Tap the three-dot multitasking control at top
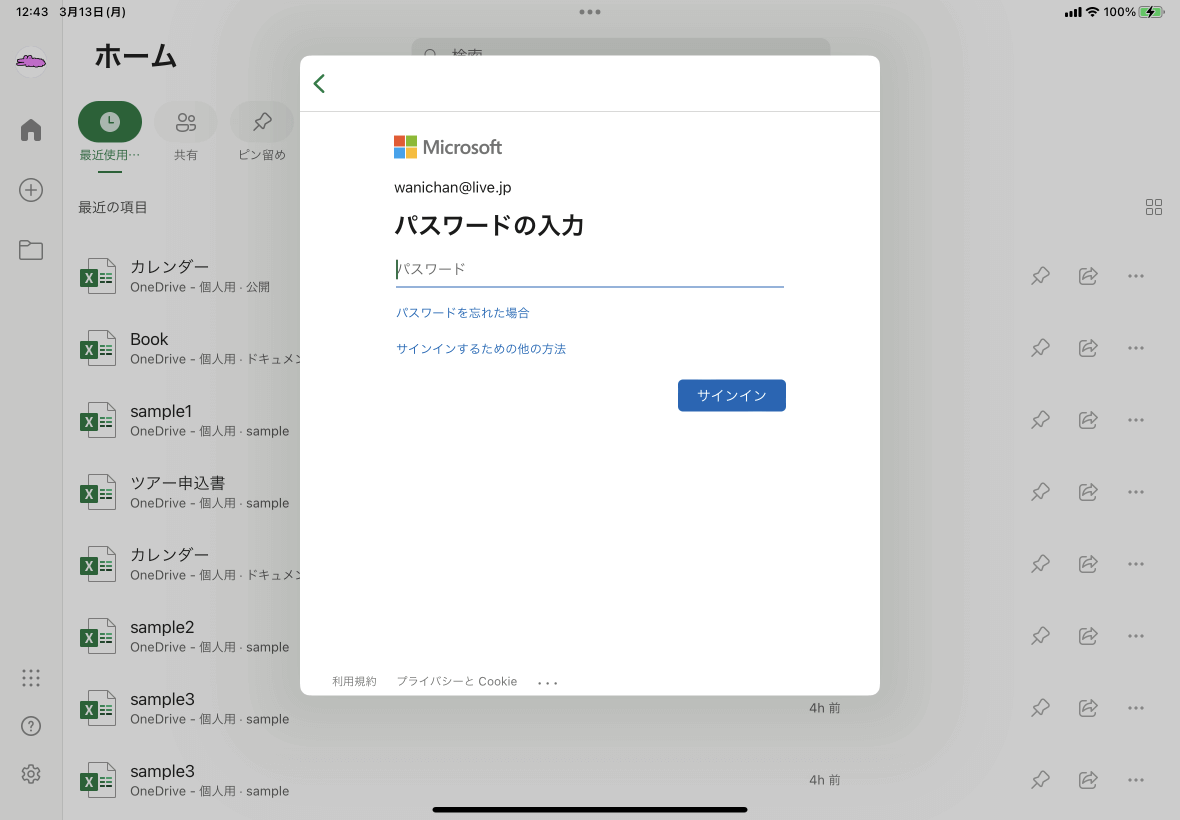Image resolution: width=1180 pixels, height=820 pixels. [590, 12]
